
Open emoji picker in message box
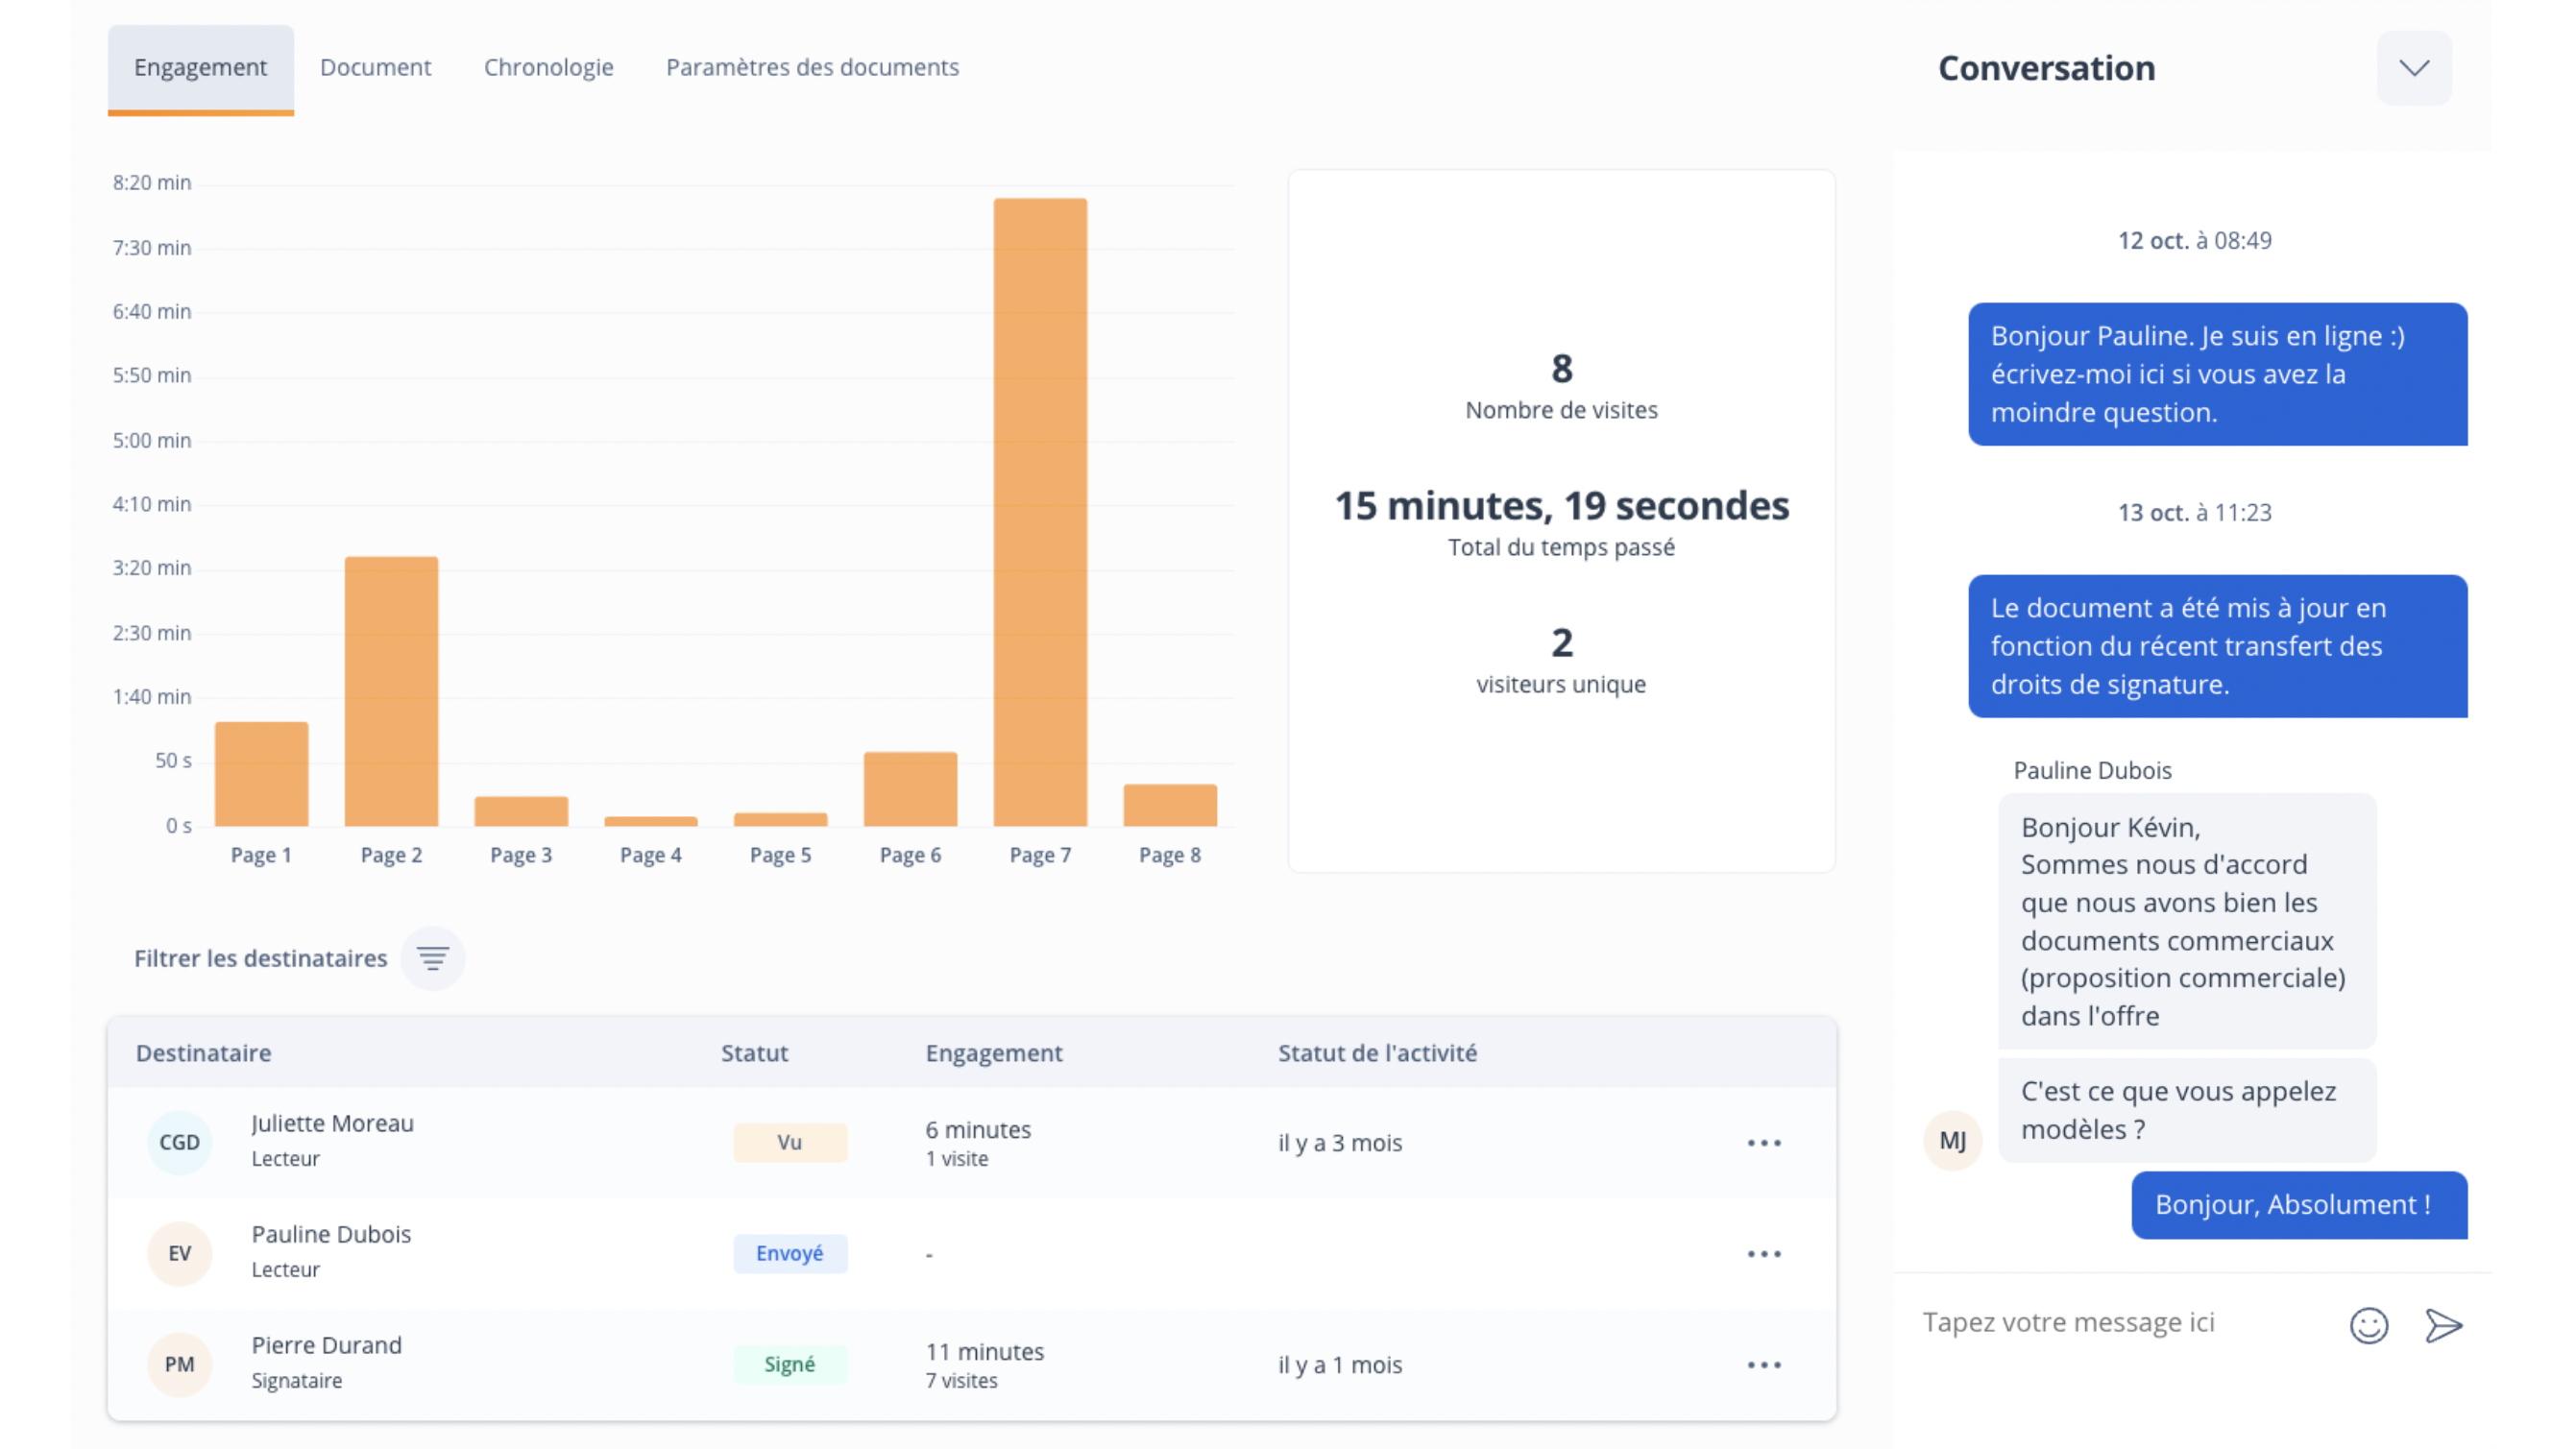click(2368, 1325)
